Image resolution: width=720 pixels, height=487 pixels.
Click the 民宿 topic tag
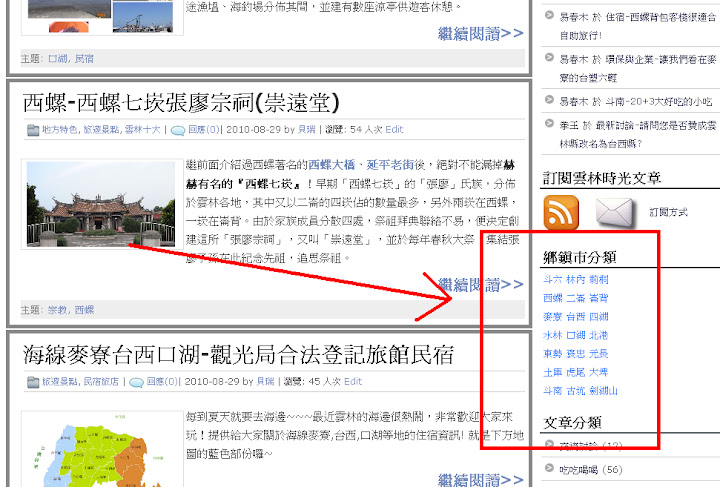84,59
